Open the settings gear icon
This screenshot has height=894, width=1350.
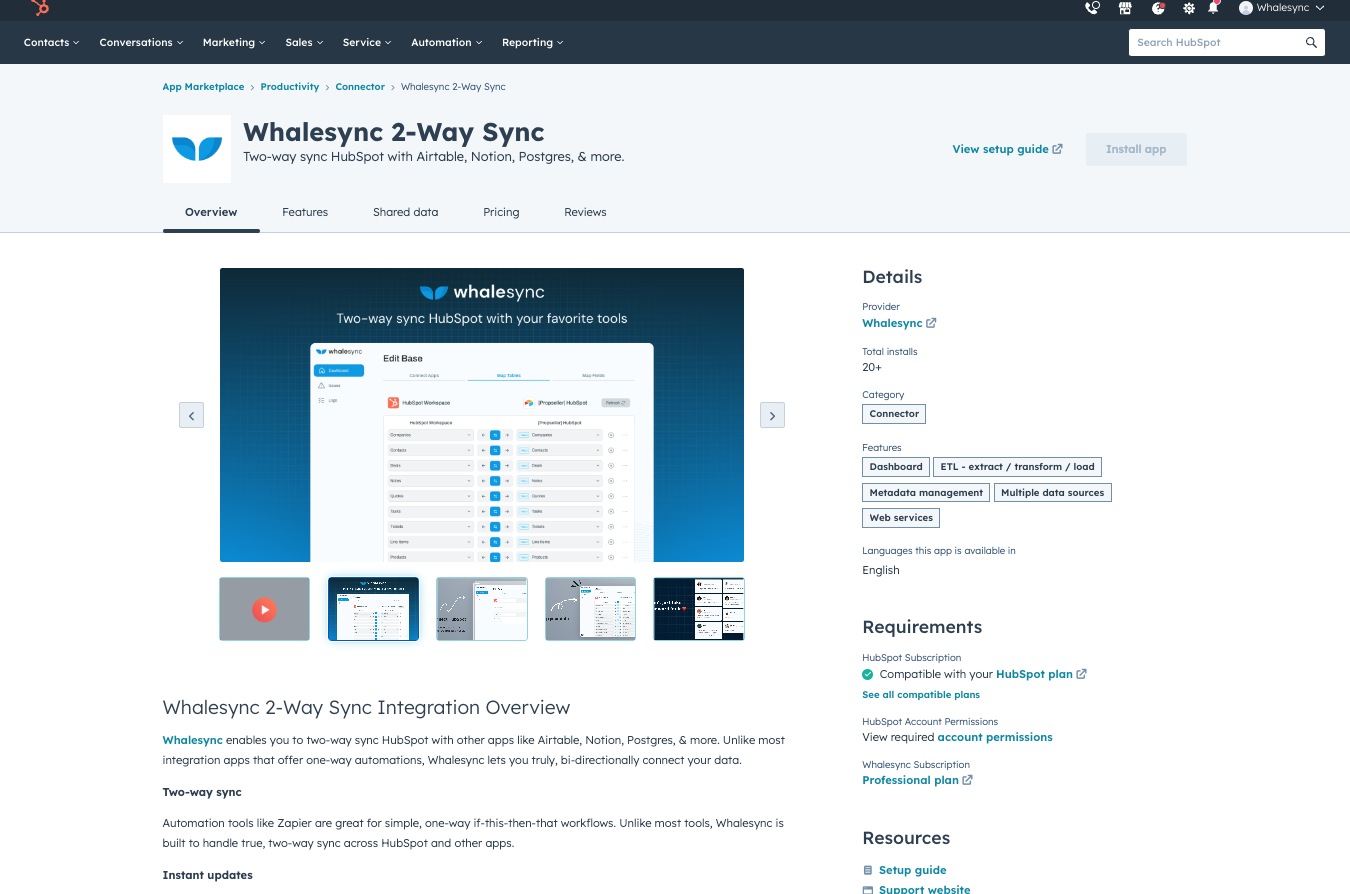click(x=1189, y=8)
